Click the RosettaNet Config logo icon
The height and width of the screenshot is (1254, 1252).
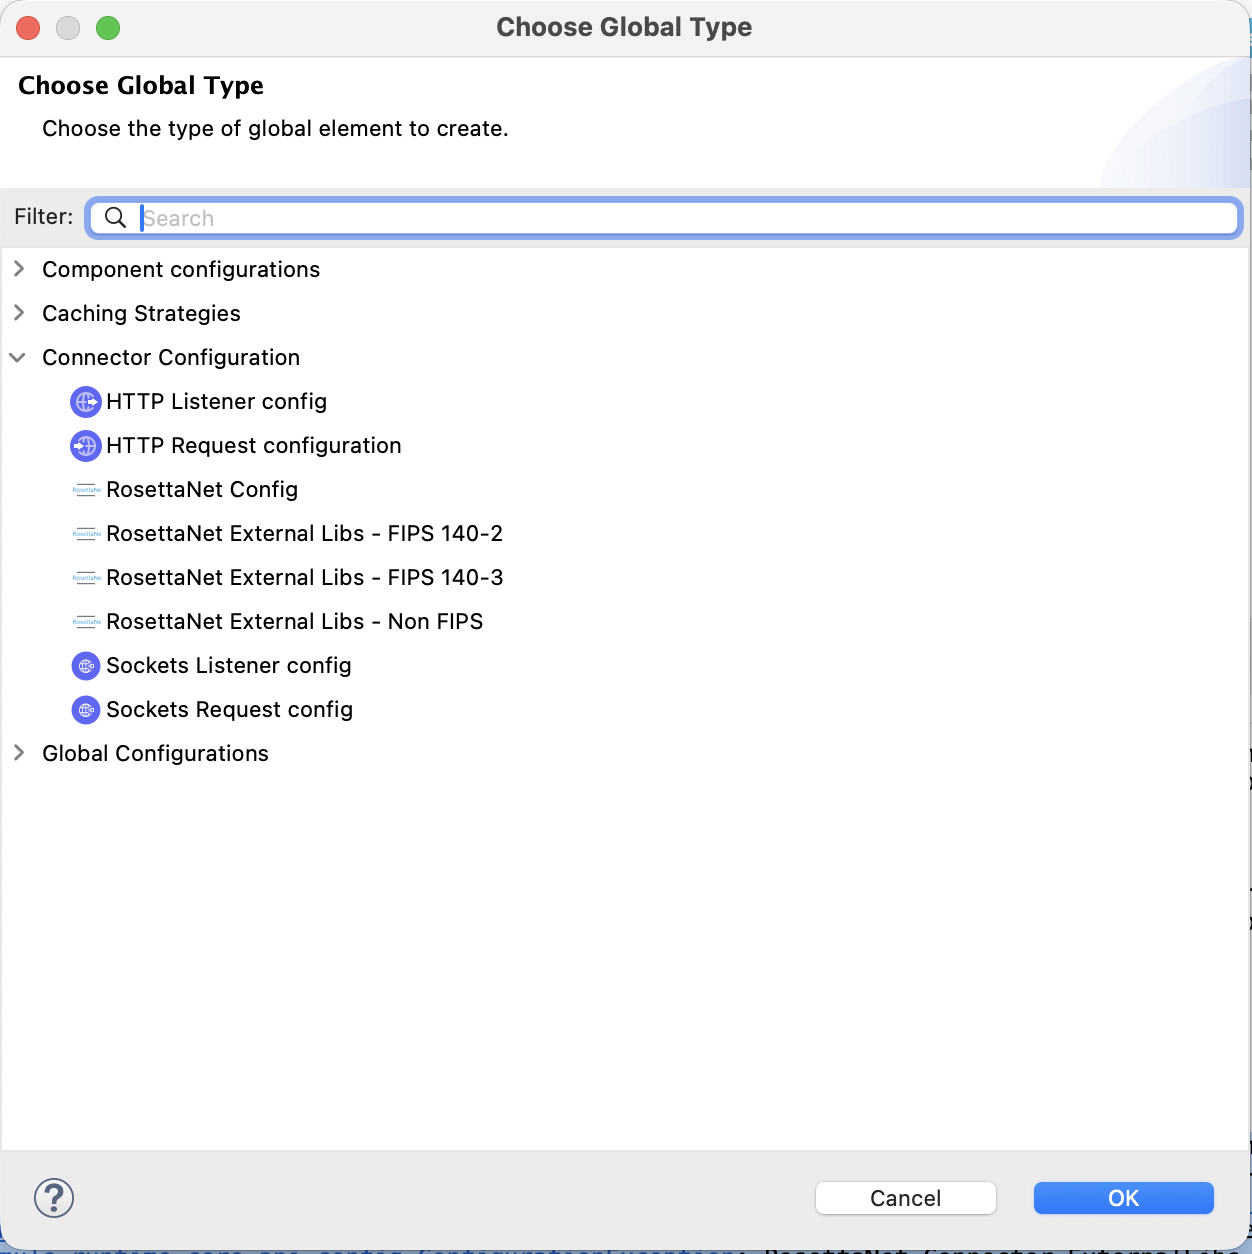coord(86,490)
